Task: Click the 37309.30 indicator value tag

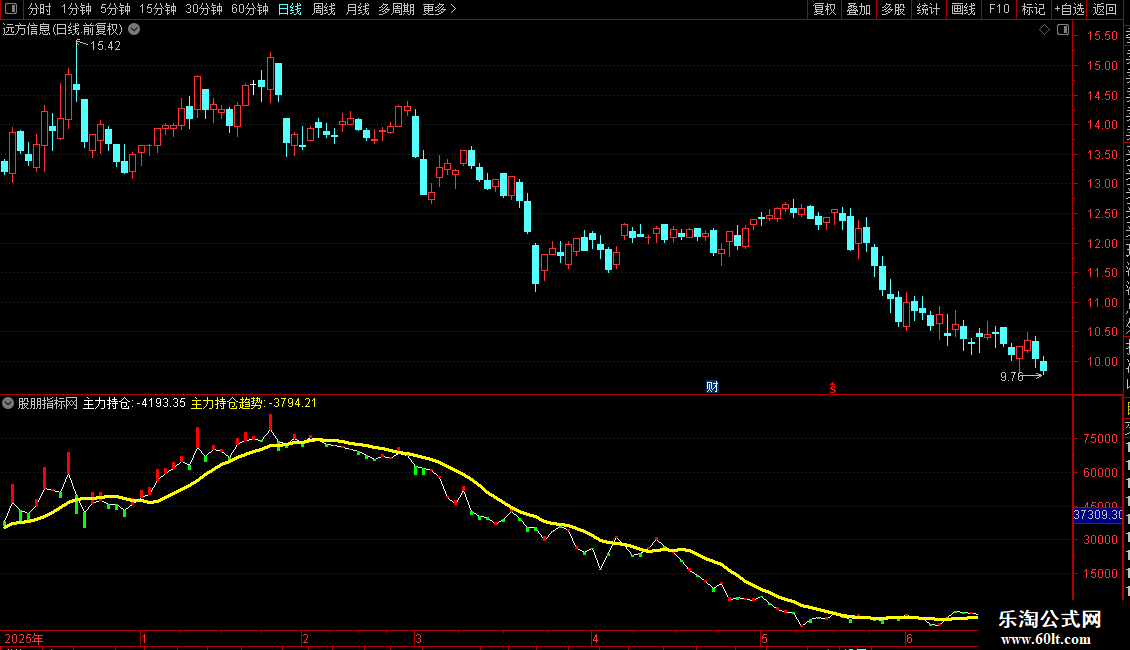Action: [1098, 515]
